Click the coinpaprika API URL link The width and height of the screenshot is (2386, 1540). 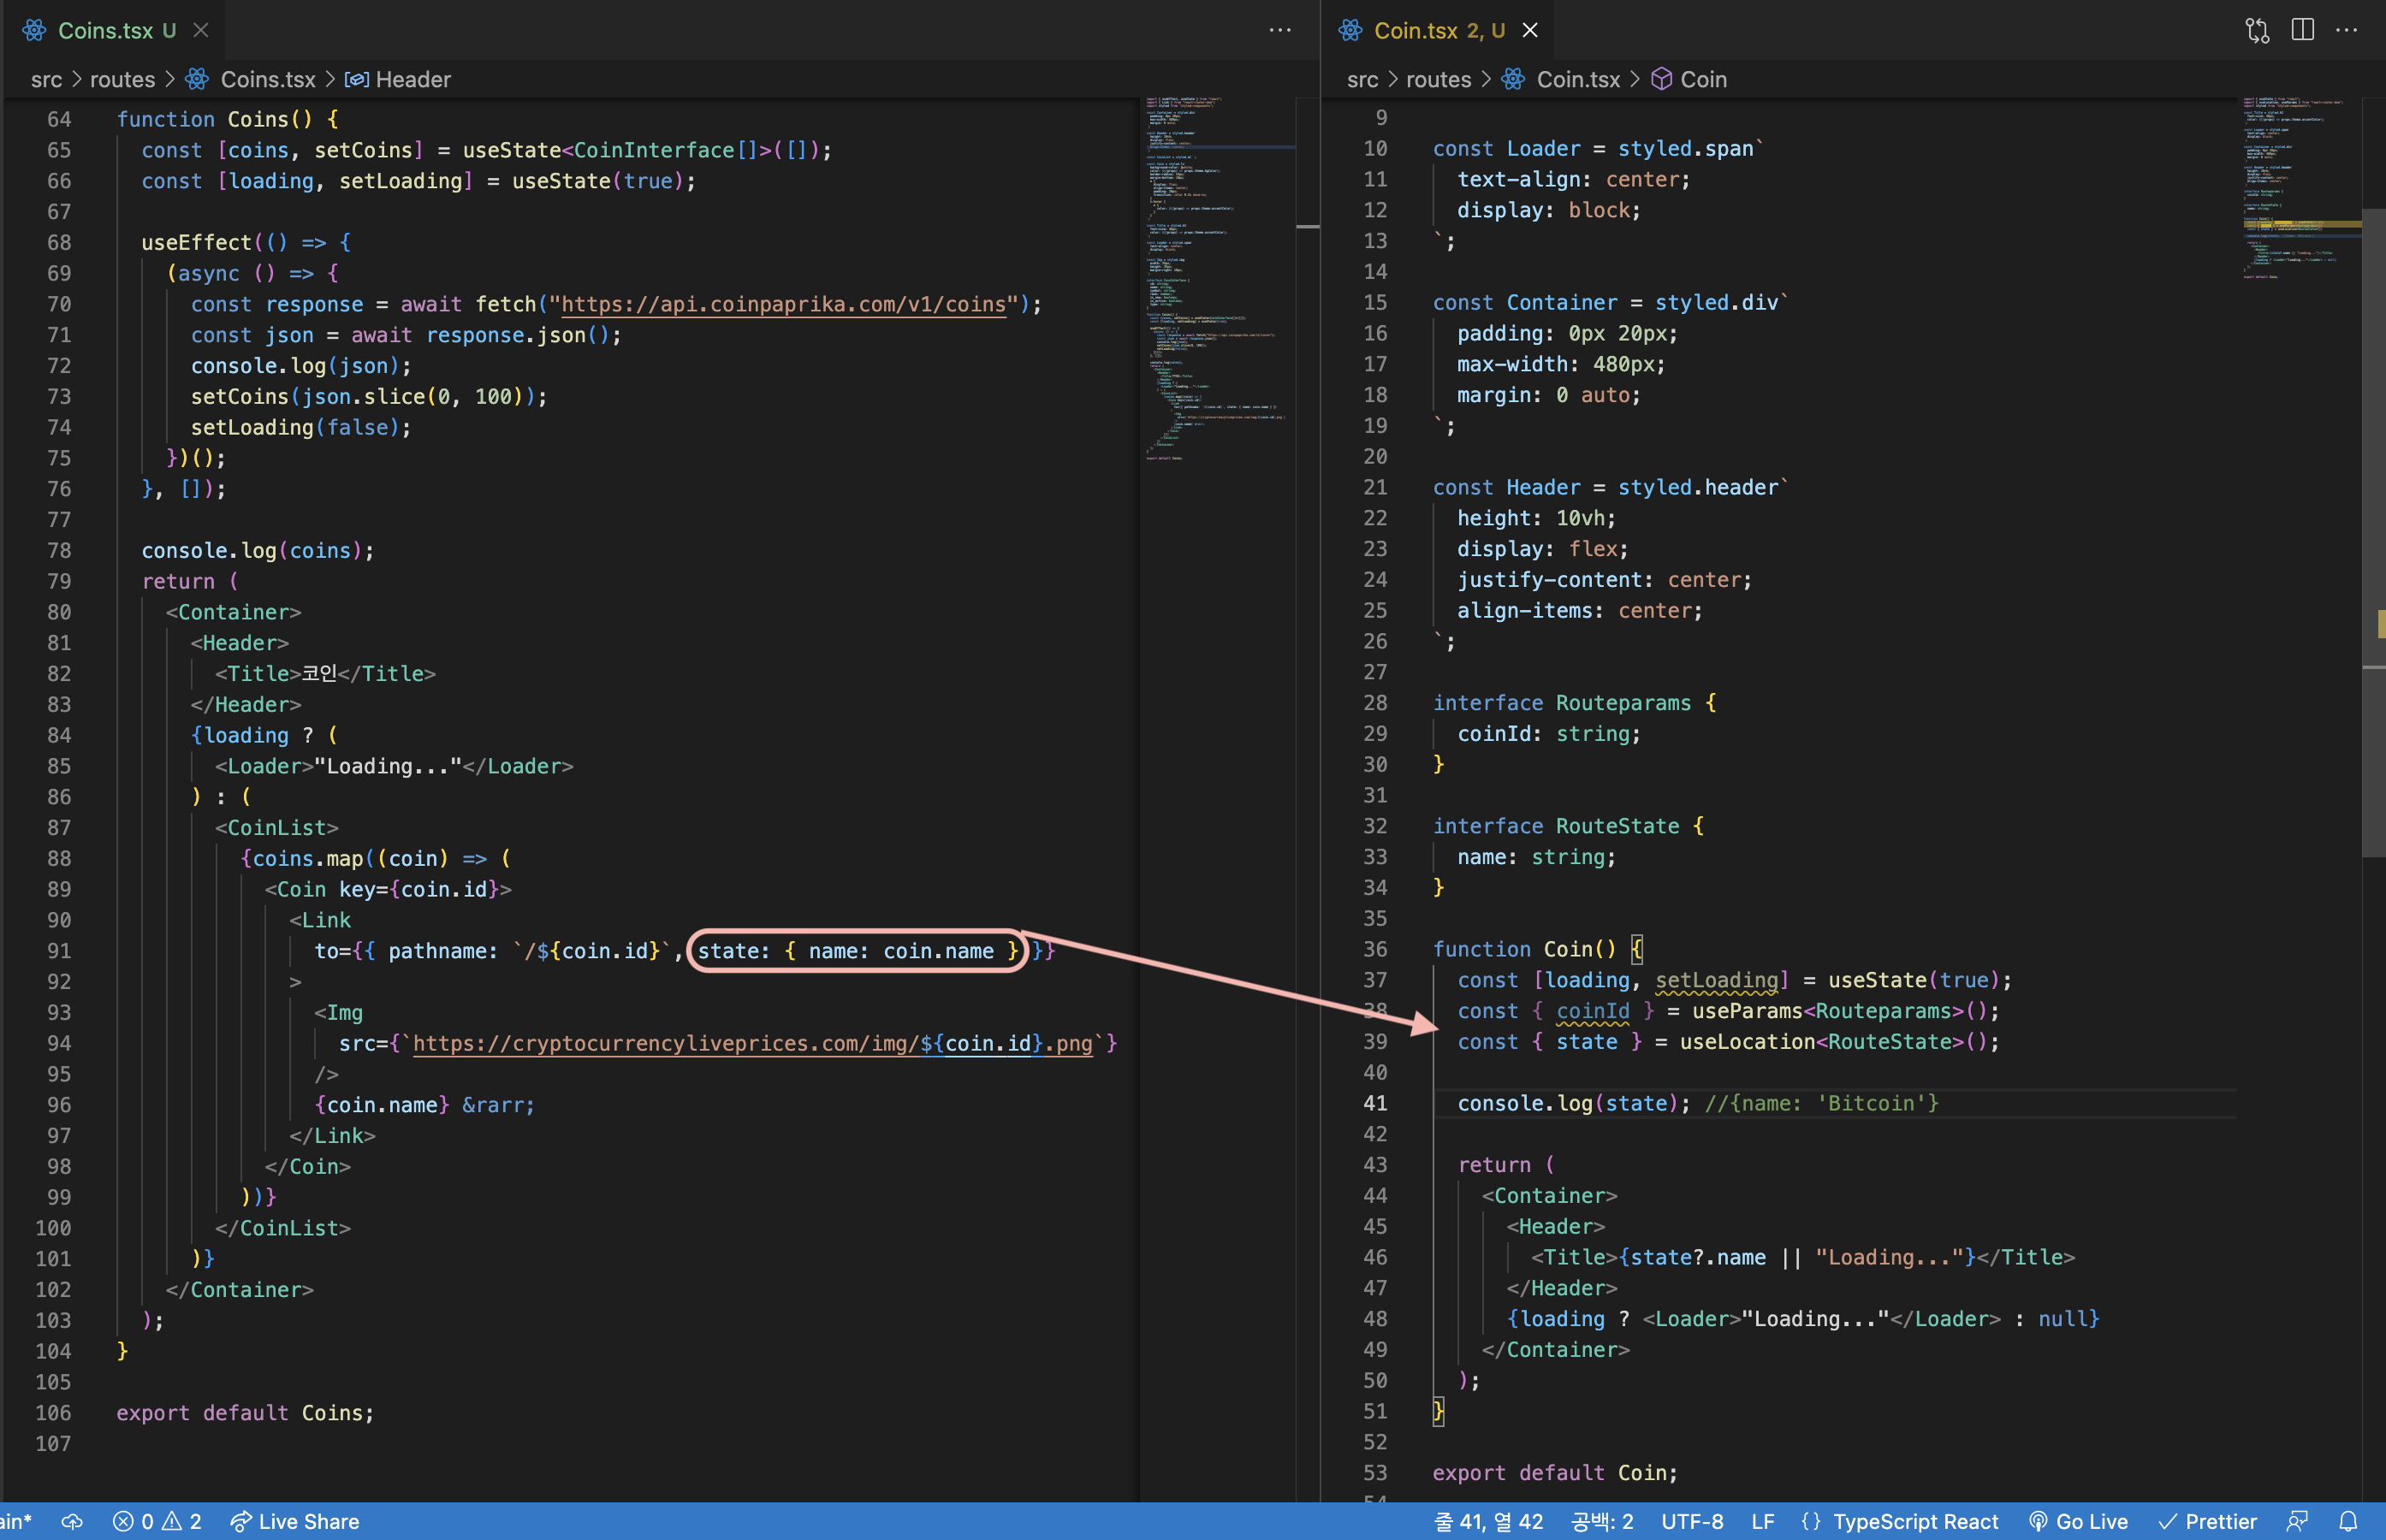click(x=783, y=304)
